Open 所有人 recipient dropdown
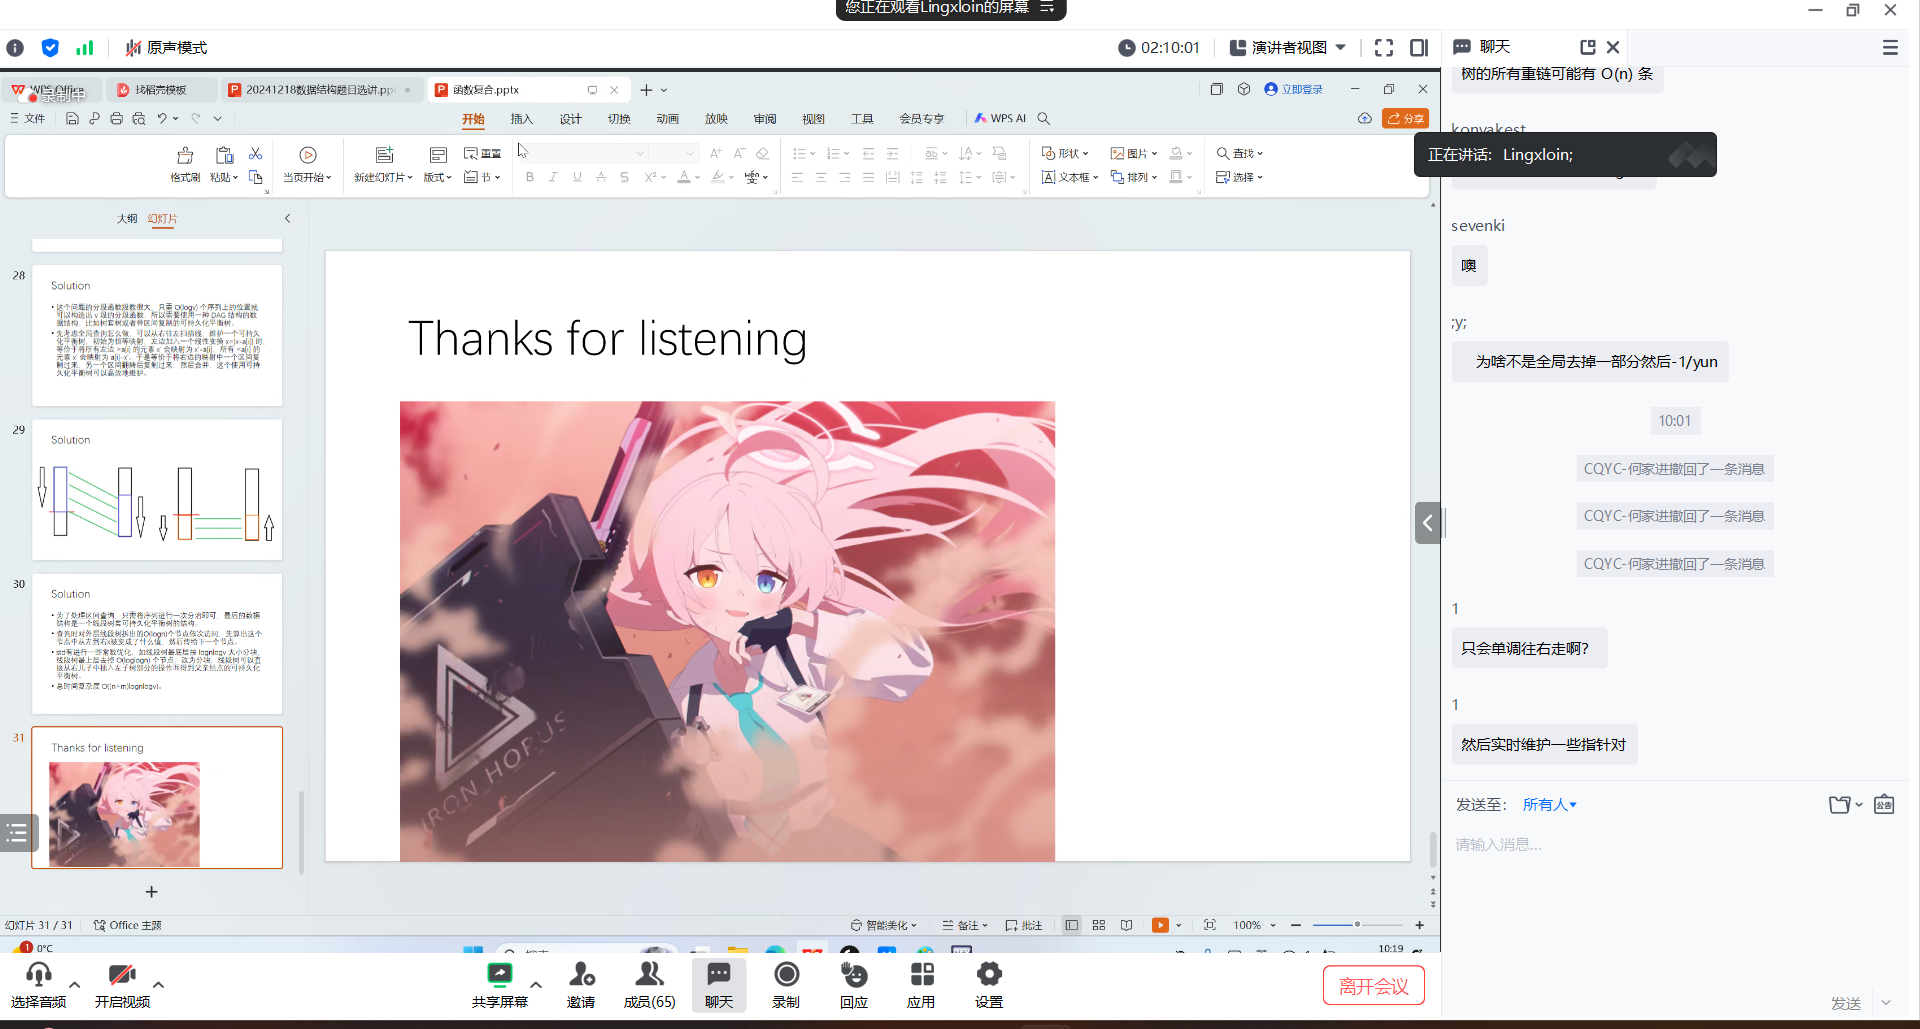This screenshot has width=1920, height=1029. tap(1549, 804)
